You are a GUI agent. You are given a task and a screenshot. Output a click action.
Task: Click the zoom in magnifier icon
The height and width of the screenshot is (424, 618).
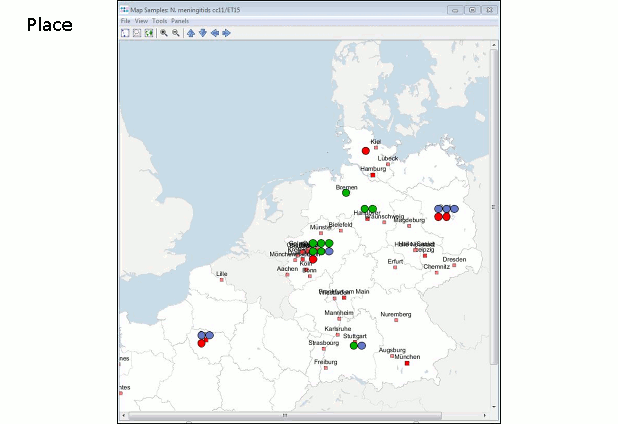[x=164, y=33]
